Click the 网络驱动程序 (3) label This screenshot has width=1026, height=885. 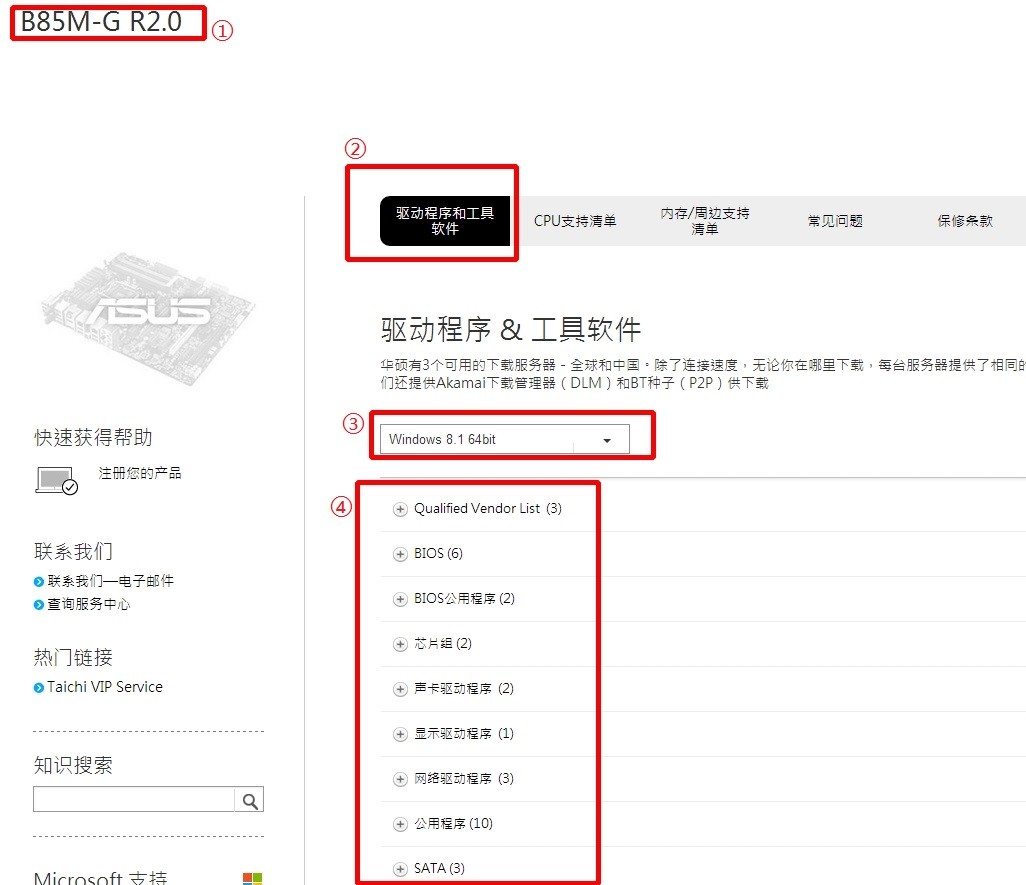point(464,779)
